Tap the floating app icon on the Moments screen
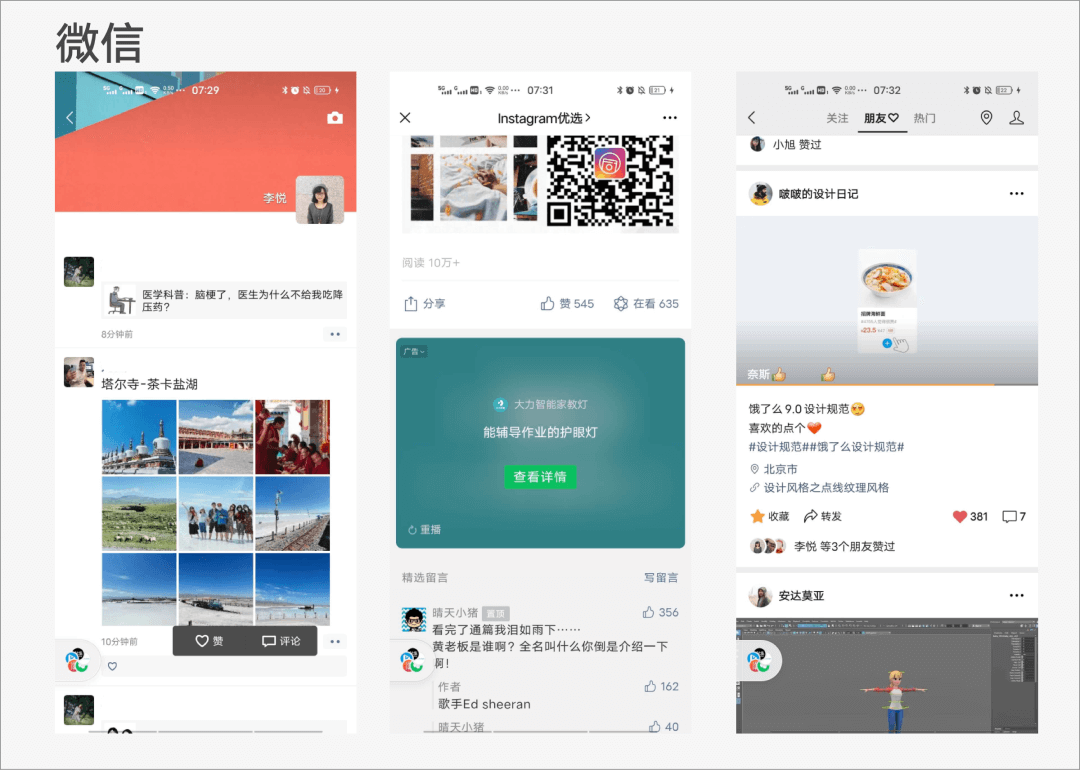Image resolution: width=1080 pixels, height=770 pixels. [76, 660]
